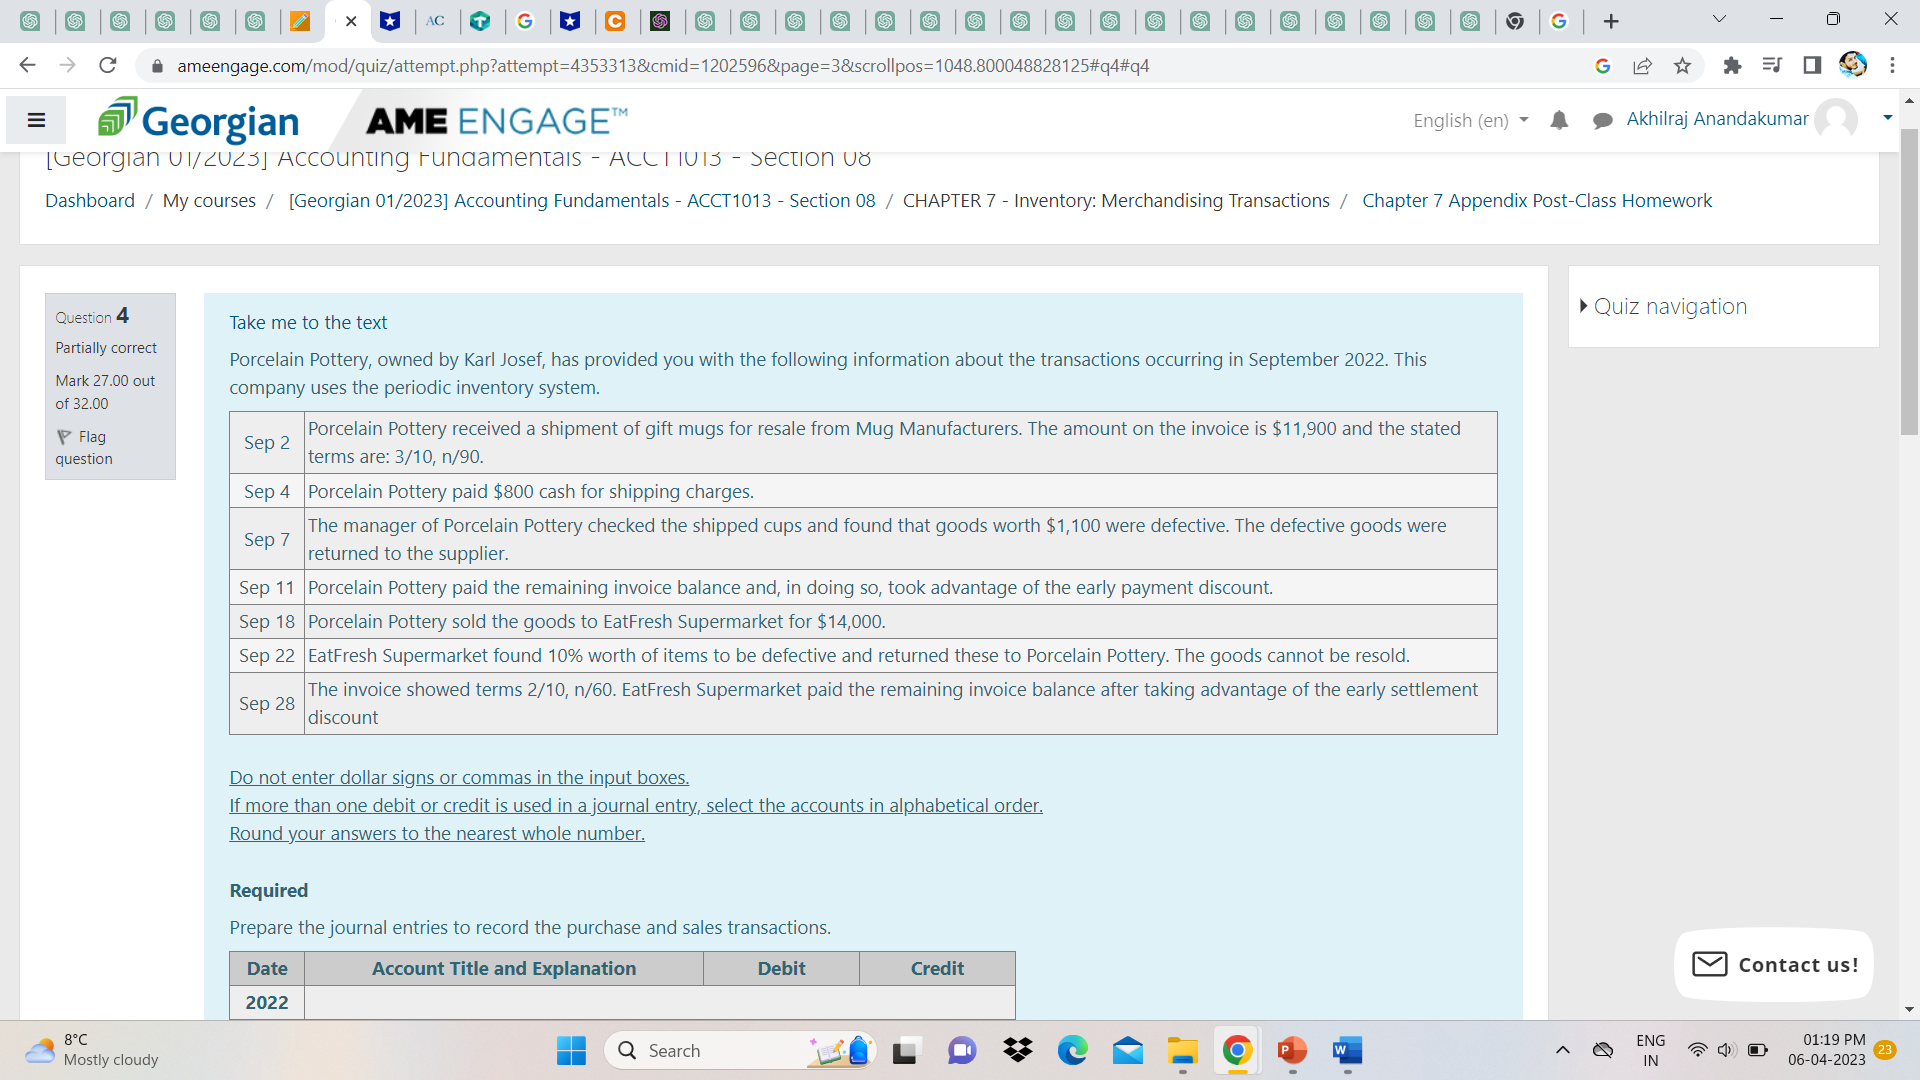Open Chrome extensions puzzle icon
This screenshot has height=1080, width=1920.
(x=1732, y=66)
